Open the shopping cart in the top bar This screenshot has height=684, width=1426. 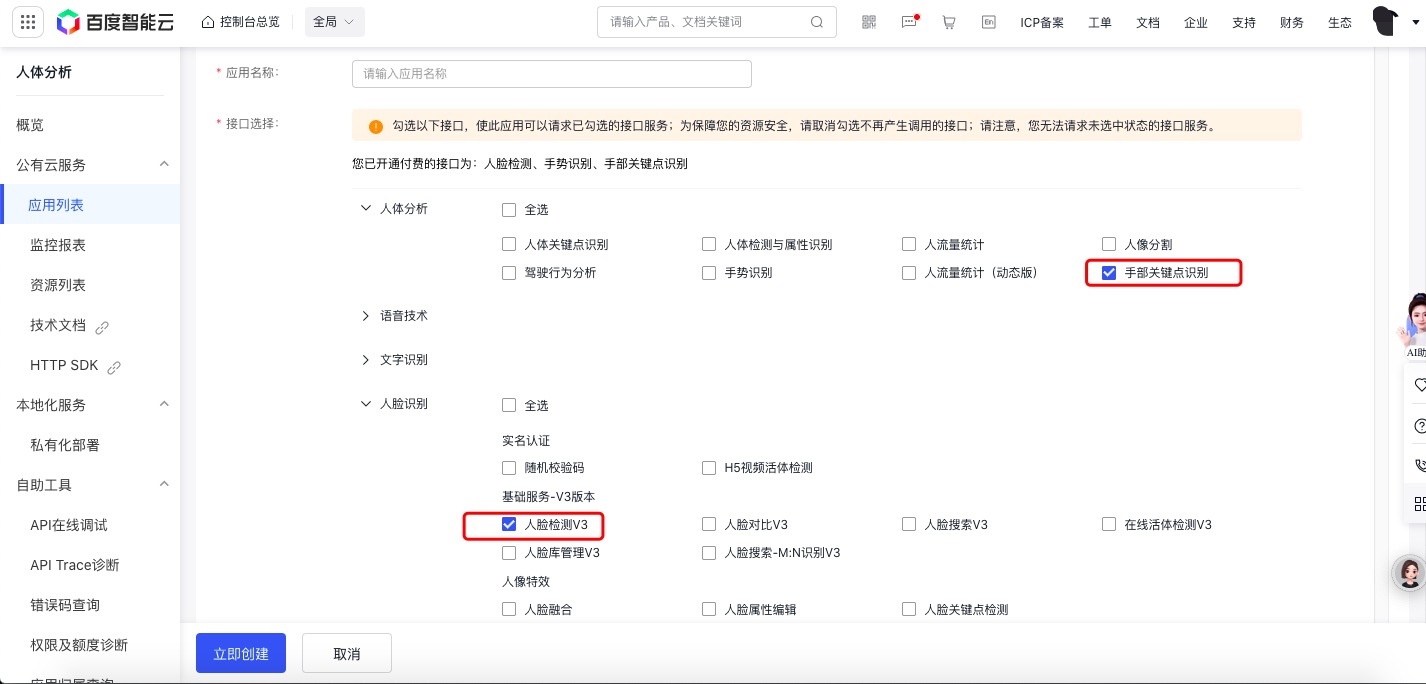point(948,21)
